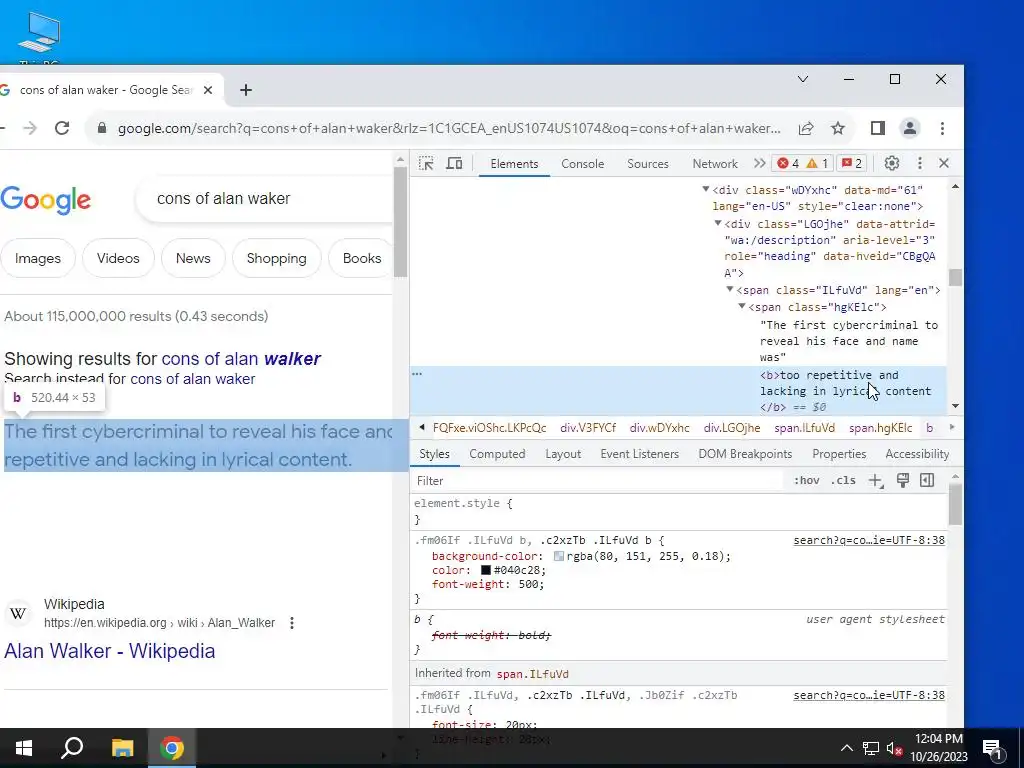Toggle element classes with .cls

pos(843,481)
